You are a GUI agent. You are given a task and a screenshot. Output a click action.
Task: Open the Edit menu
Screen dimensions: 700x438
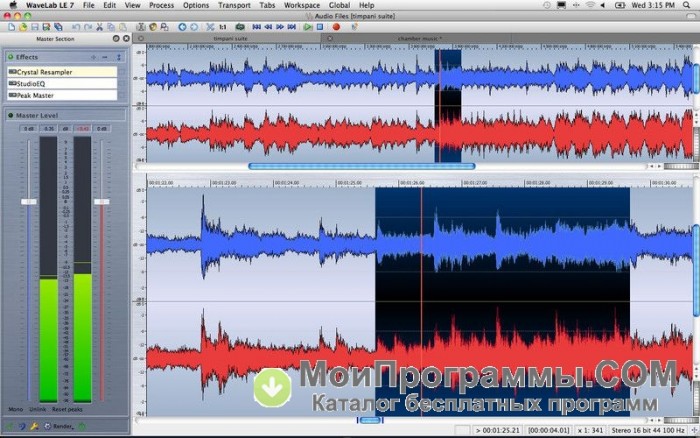click(109, 5)
